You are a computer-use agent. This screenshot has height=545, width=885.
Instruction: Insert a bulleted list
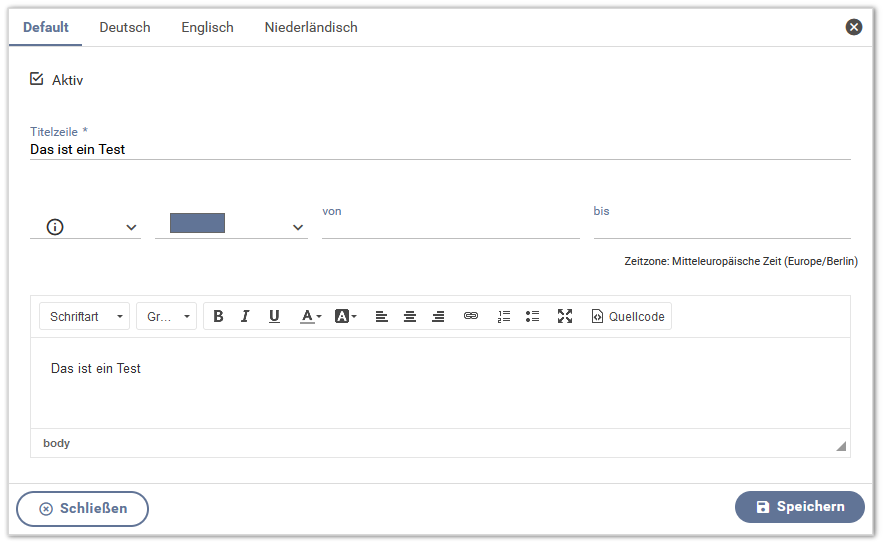533,316
